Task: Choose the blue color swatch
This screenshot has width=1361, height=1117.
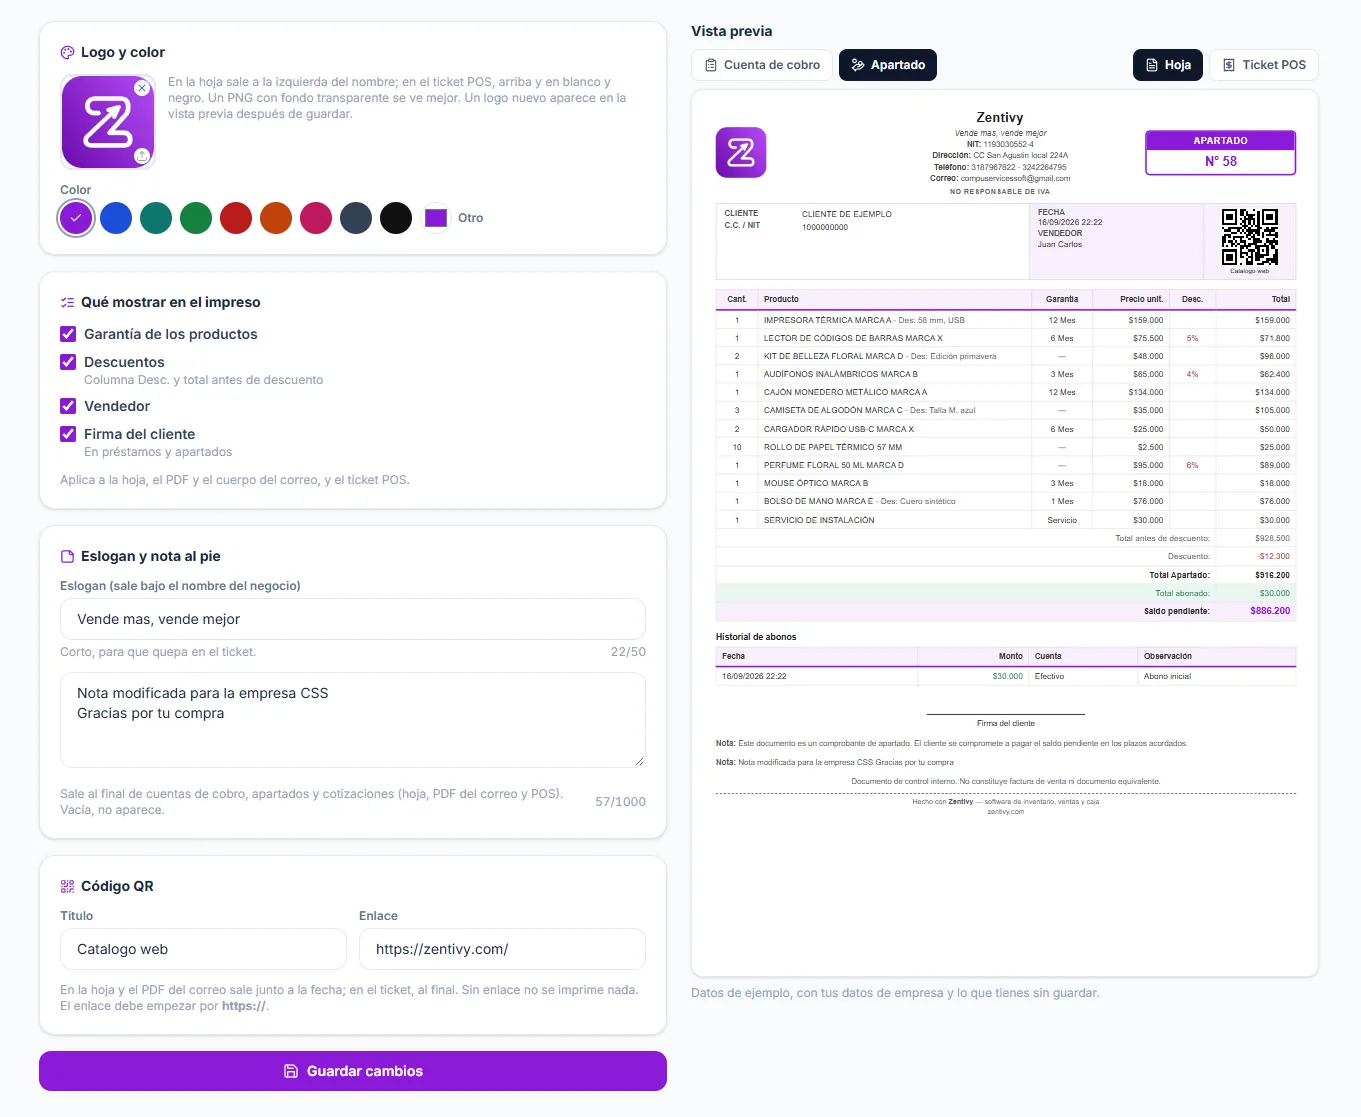Action: point(116,218)
